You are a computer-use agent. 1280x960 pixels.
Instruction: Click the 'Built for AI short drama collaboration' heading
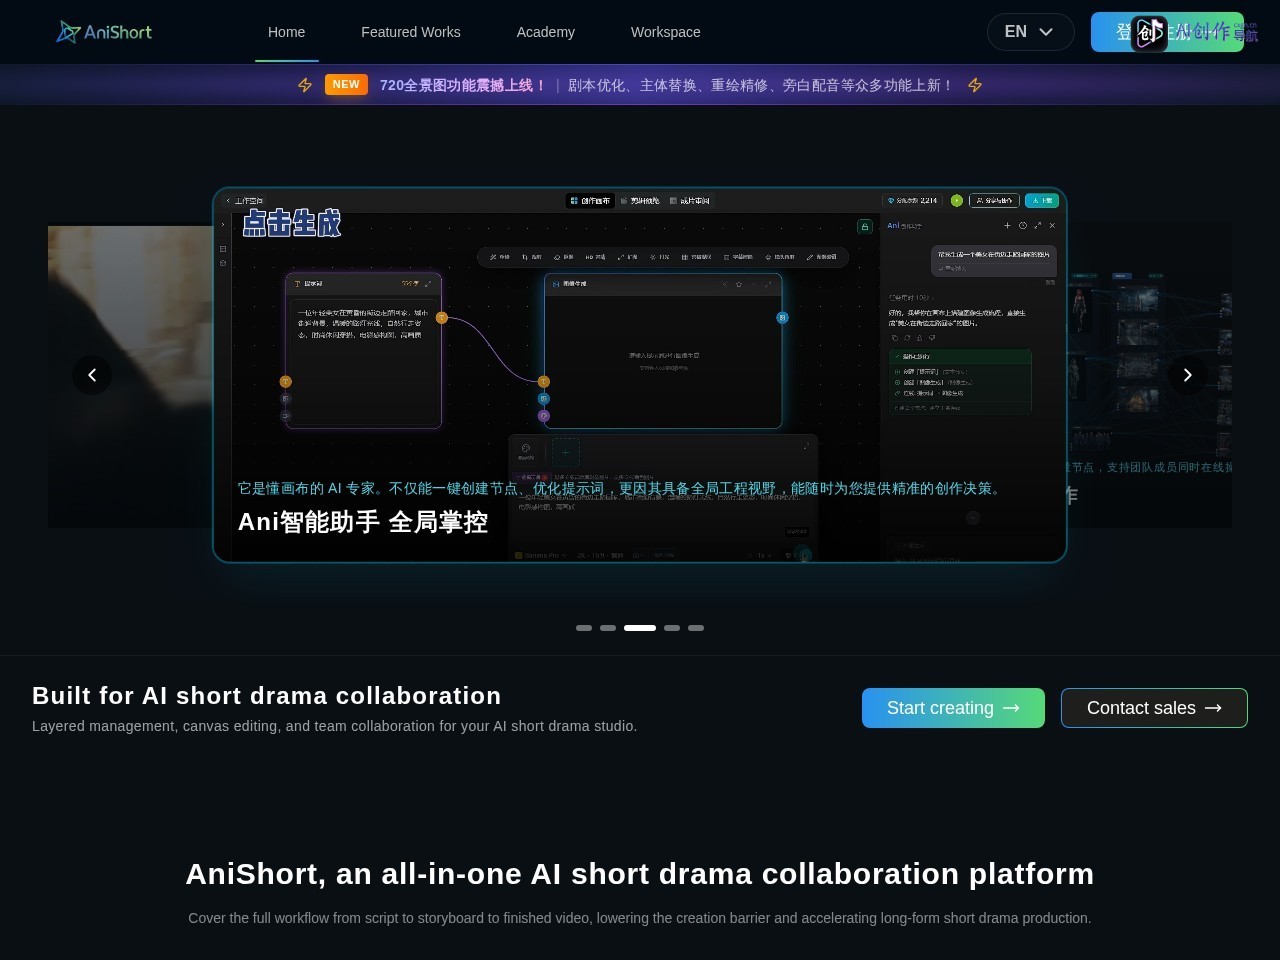coord(267,696)
